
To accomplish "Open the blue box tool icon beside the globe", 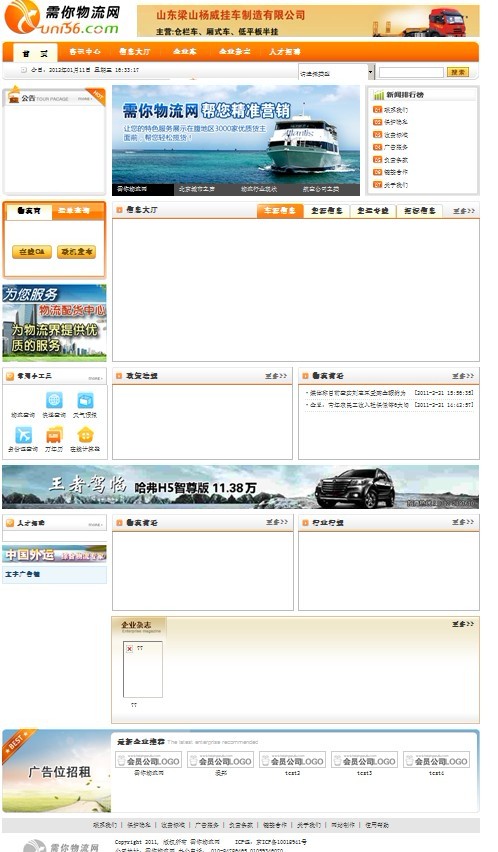I will [x=85, y=400].
